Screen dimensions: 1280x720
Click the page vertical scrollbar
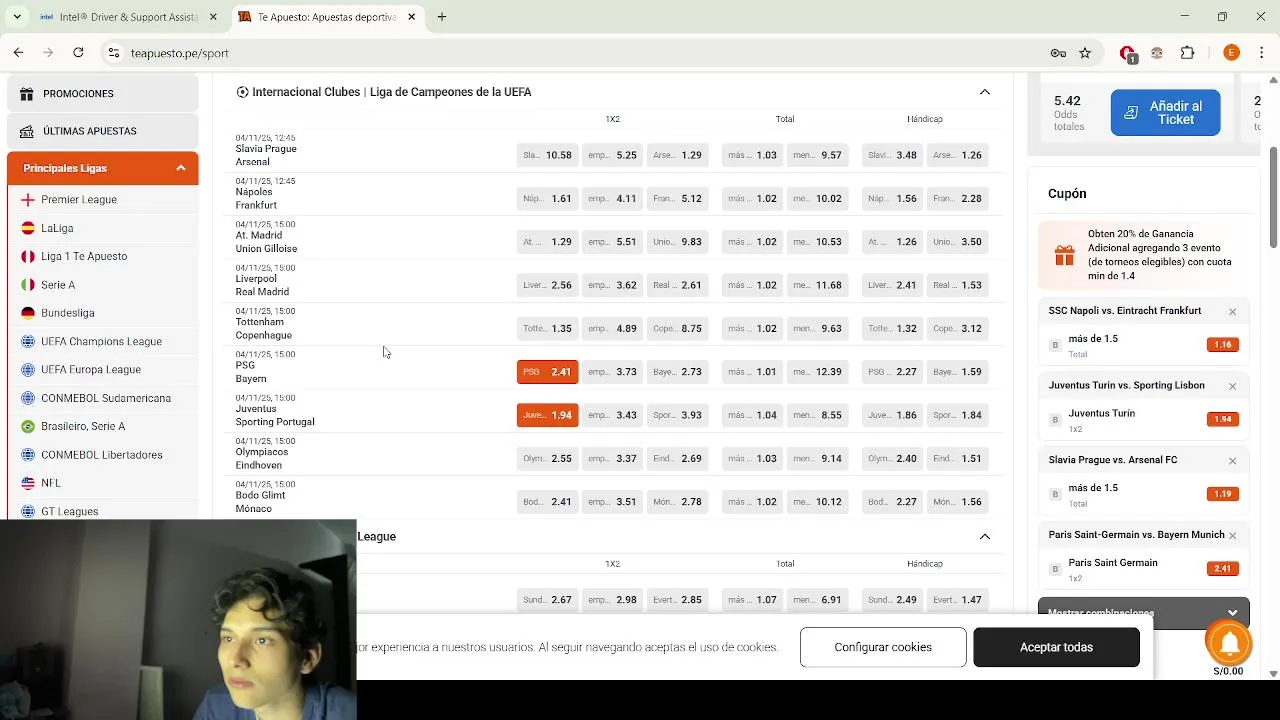(1273, 197)
